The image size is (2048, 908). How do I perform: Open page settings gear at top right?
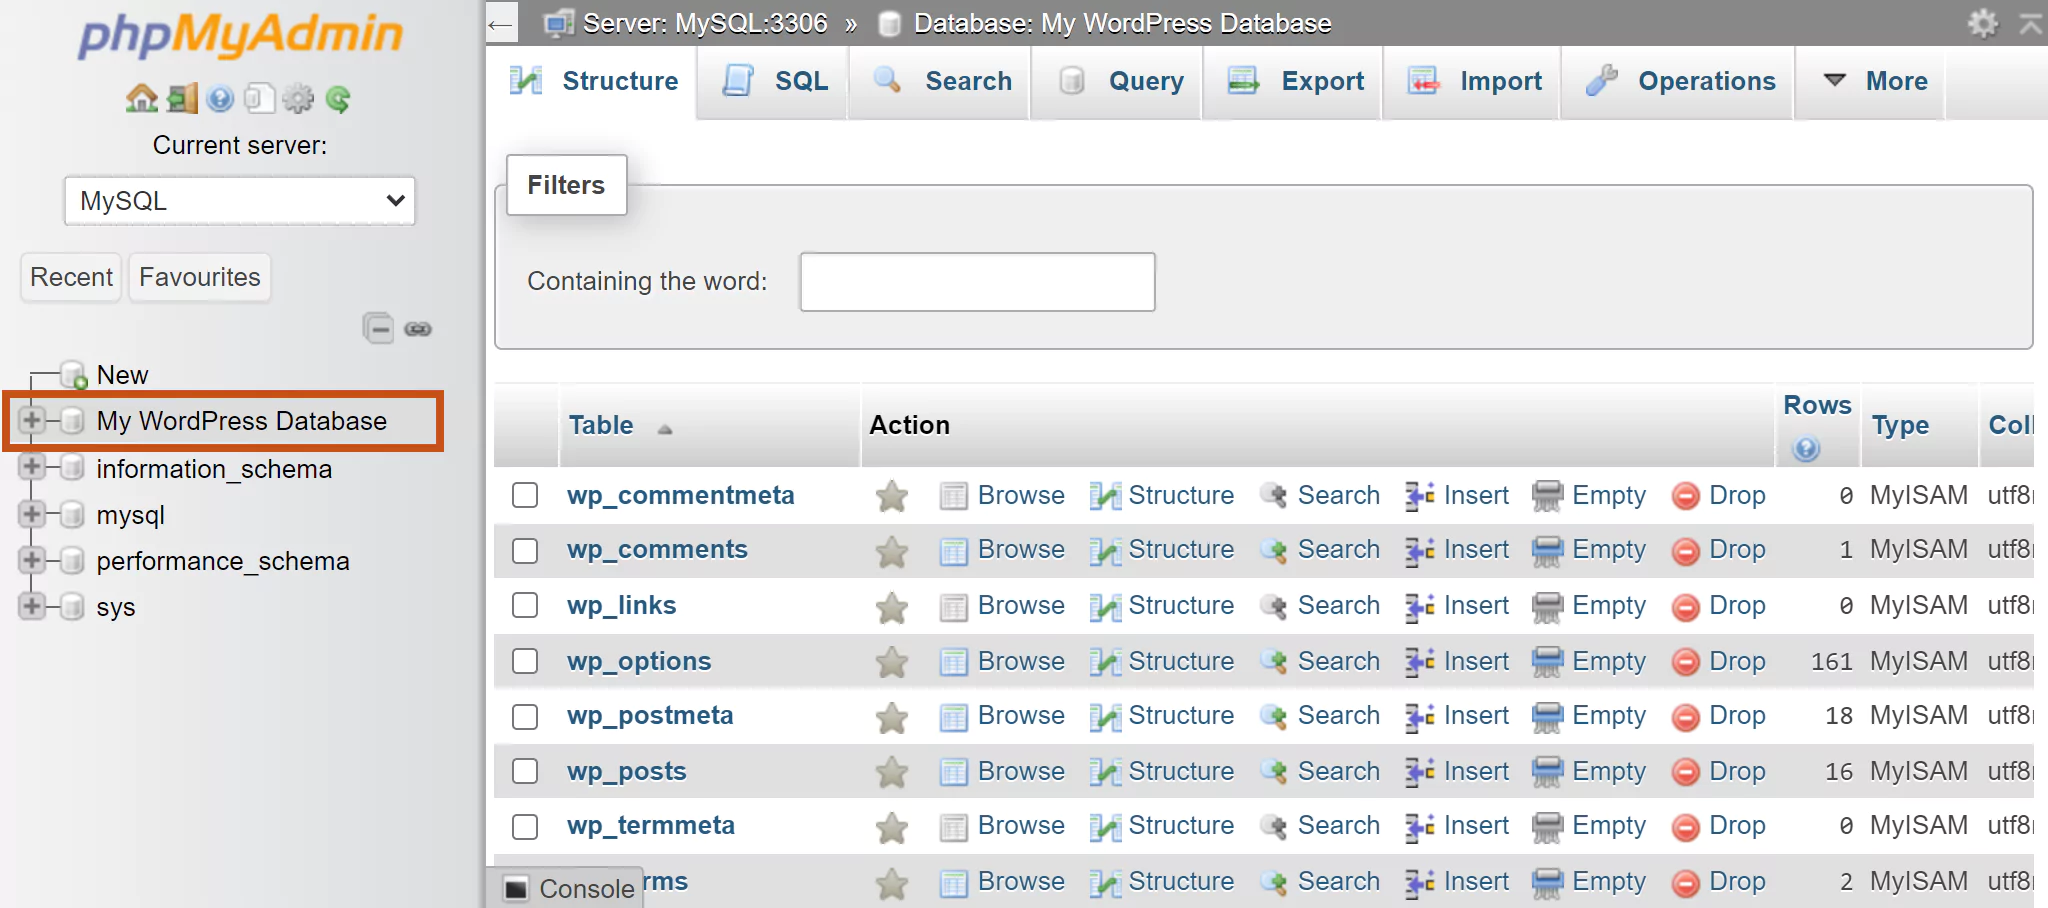[1983, 22]
